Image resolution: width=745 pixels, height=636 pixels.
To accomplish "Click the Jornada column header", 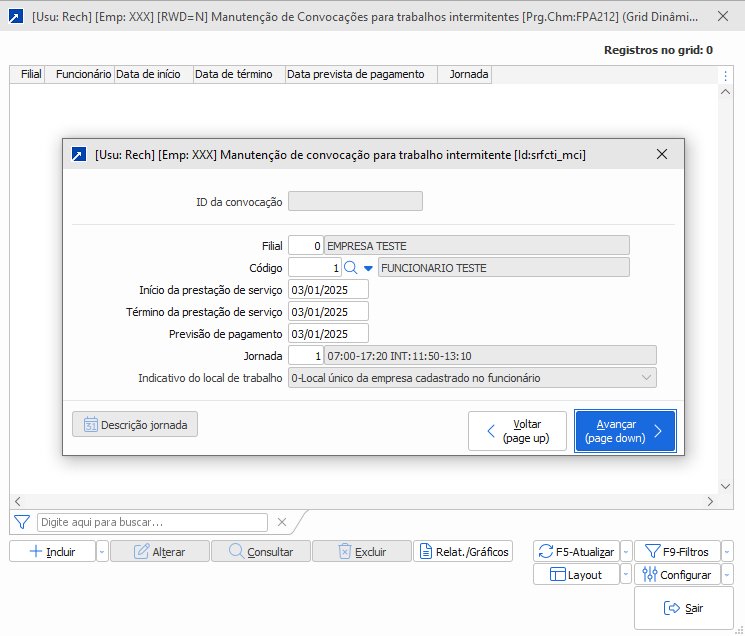I will (x=465, y=74).
